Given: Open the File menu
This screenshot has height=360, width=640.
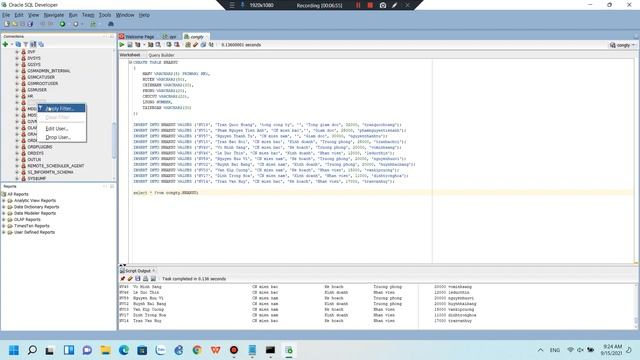Looking at the screenshot, I should click(6, 15).
